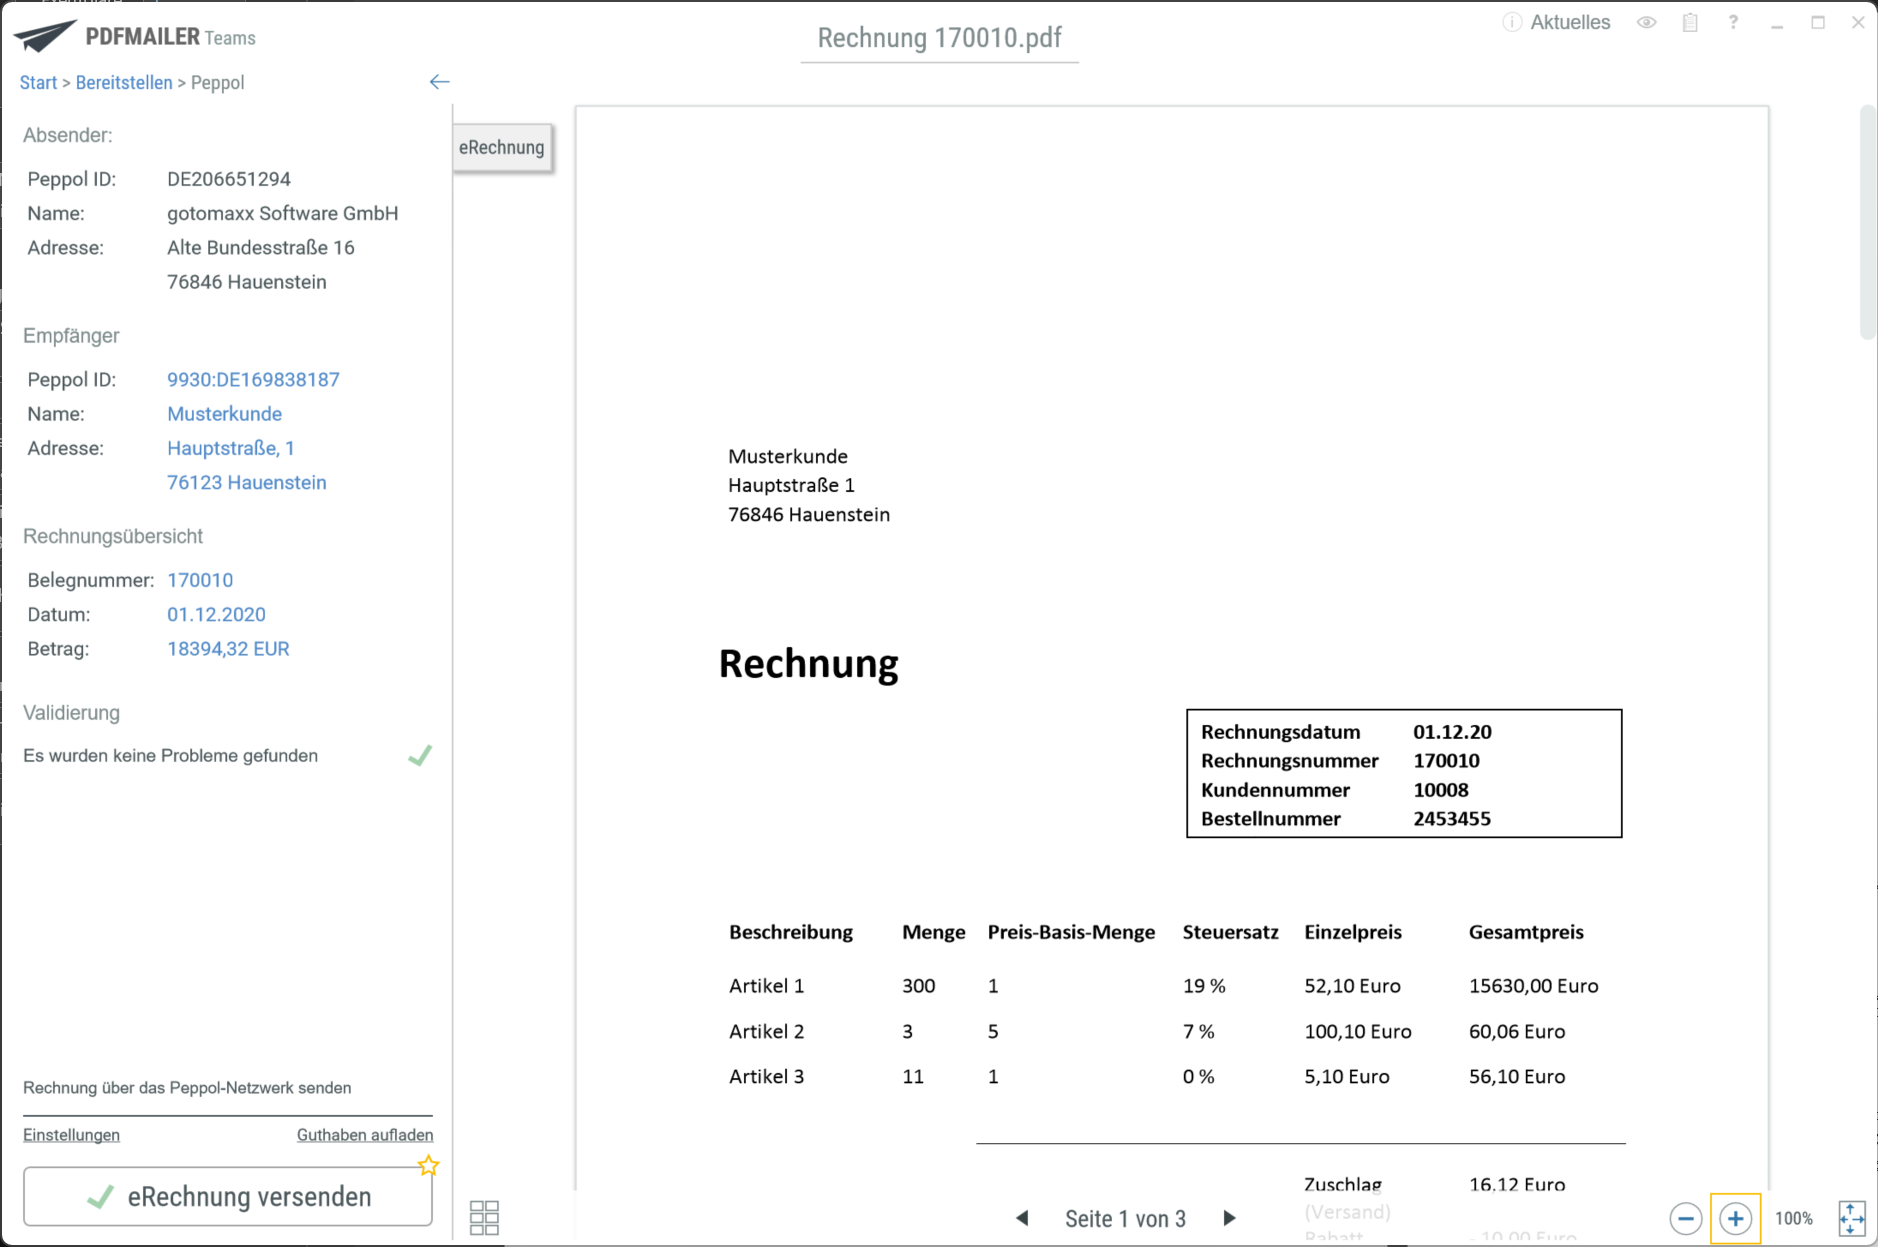The width and height of the screenshot is (1878, 1247).
Task: Open help via the question mark icon
Action: coord(1733,21)
